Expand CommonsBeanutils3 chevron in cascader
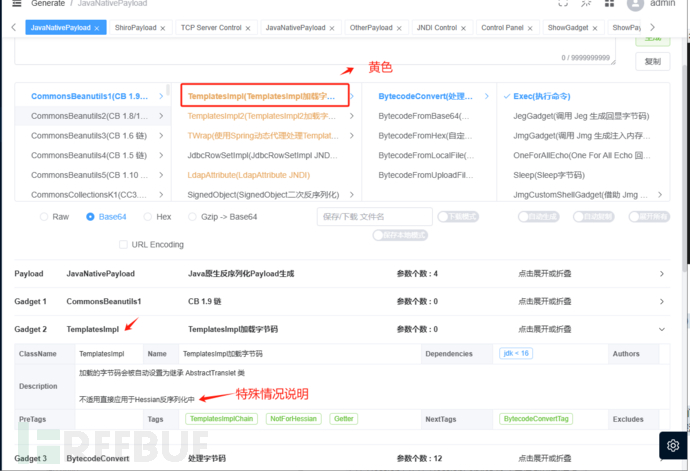This screenshot has height=471, width=690. (x=161, y=136)
